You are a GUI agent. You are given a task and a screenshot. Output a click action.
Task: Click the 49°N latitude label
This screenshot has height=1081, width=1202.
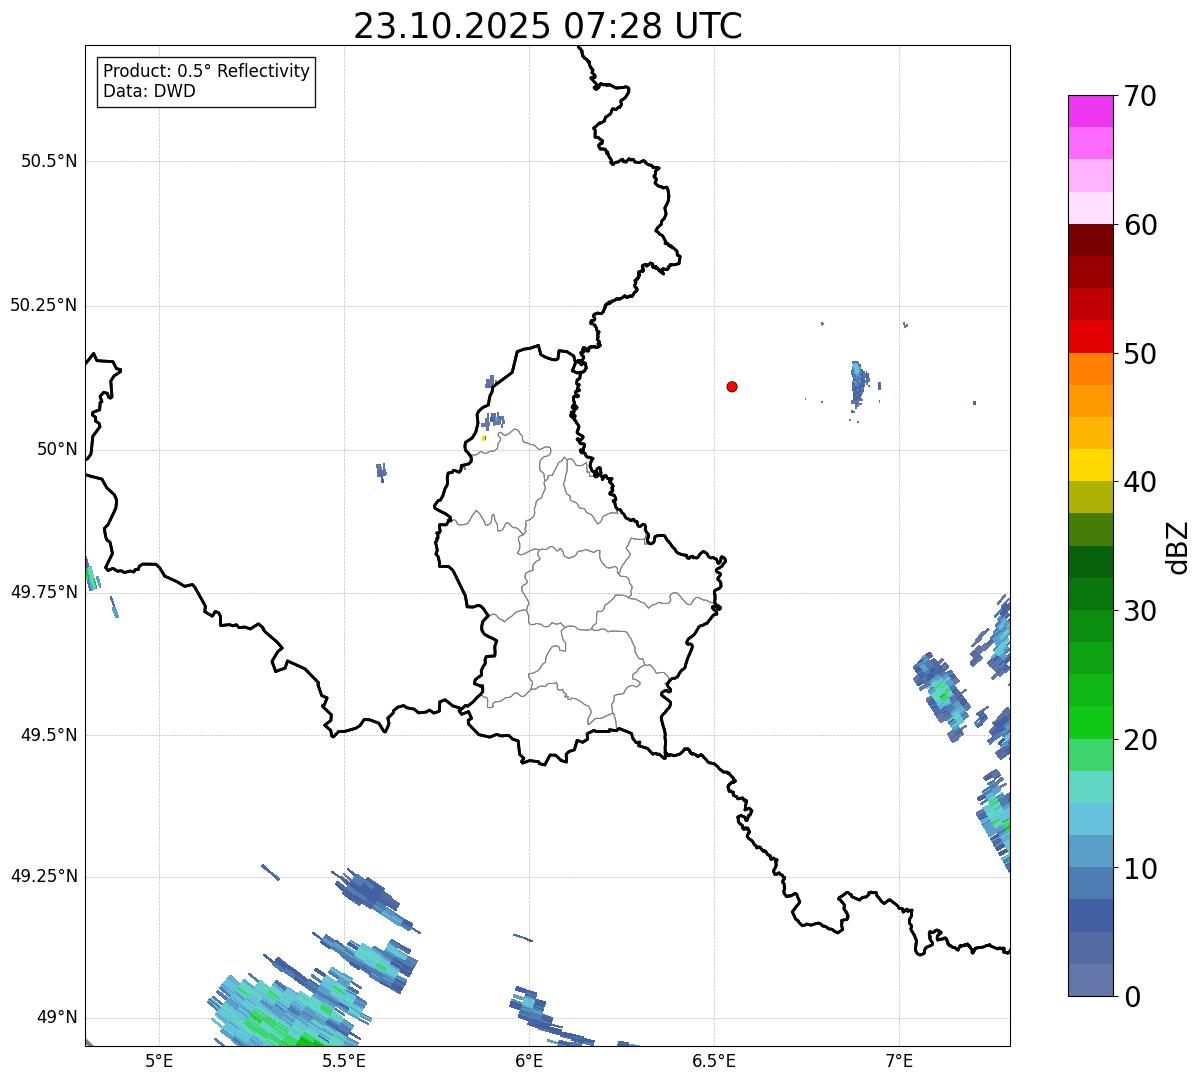point(57,1017)
